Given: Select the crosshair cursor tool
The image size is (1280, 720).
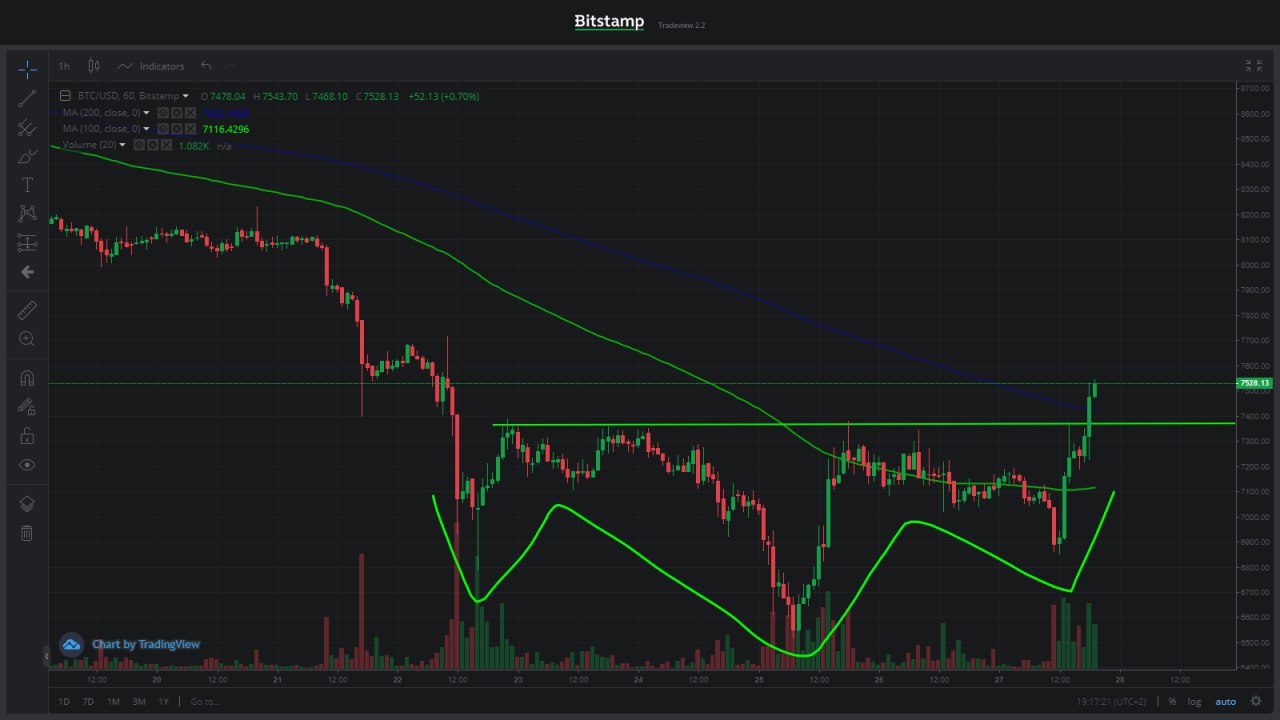Looking at the screenshot, I should tap(27, 69).
